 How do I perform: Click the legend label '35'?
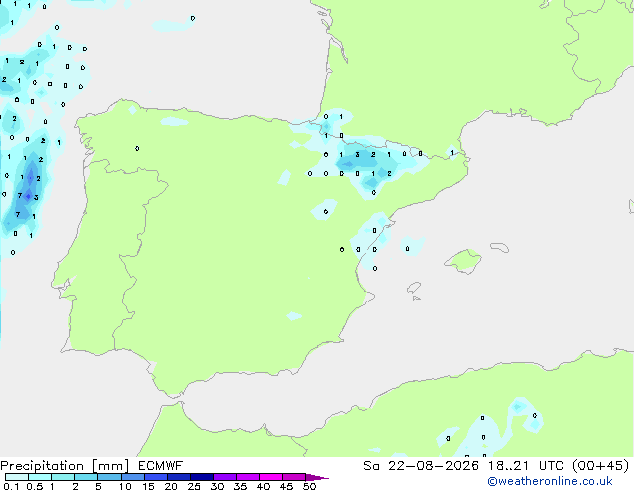(x=240, y=486)
